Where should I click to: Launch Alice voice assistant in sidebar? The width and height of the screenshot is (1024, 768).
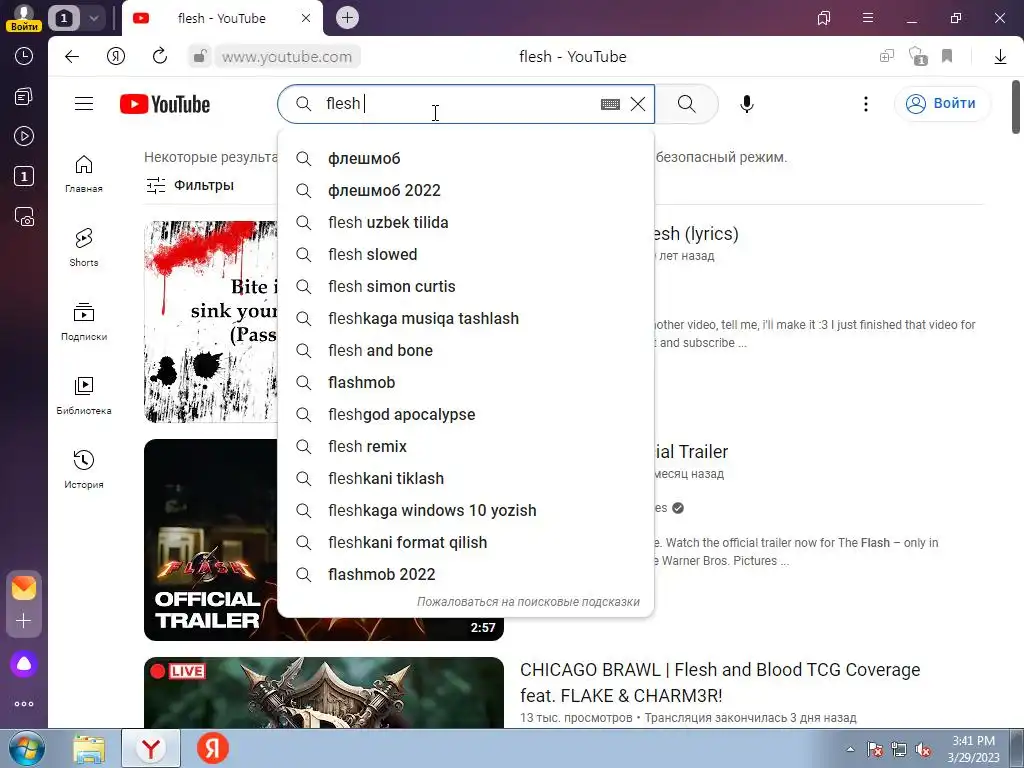coord(24,664)
